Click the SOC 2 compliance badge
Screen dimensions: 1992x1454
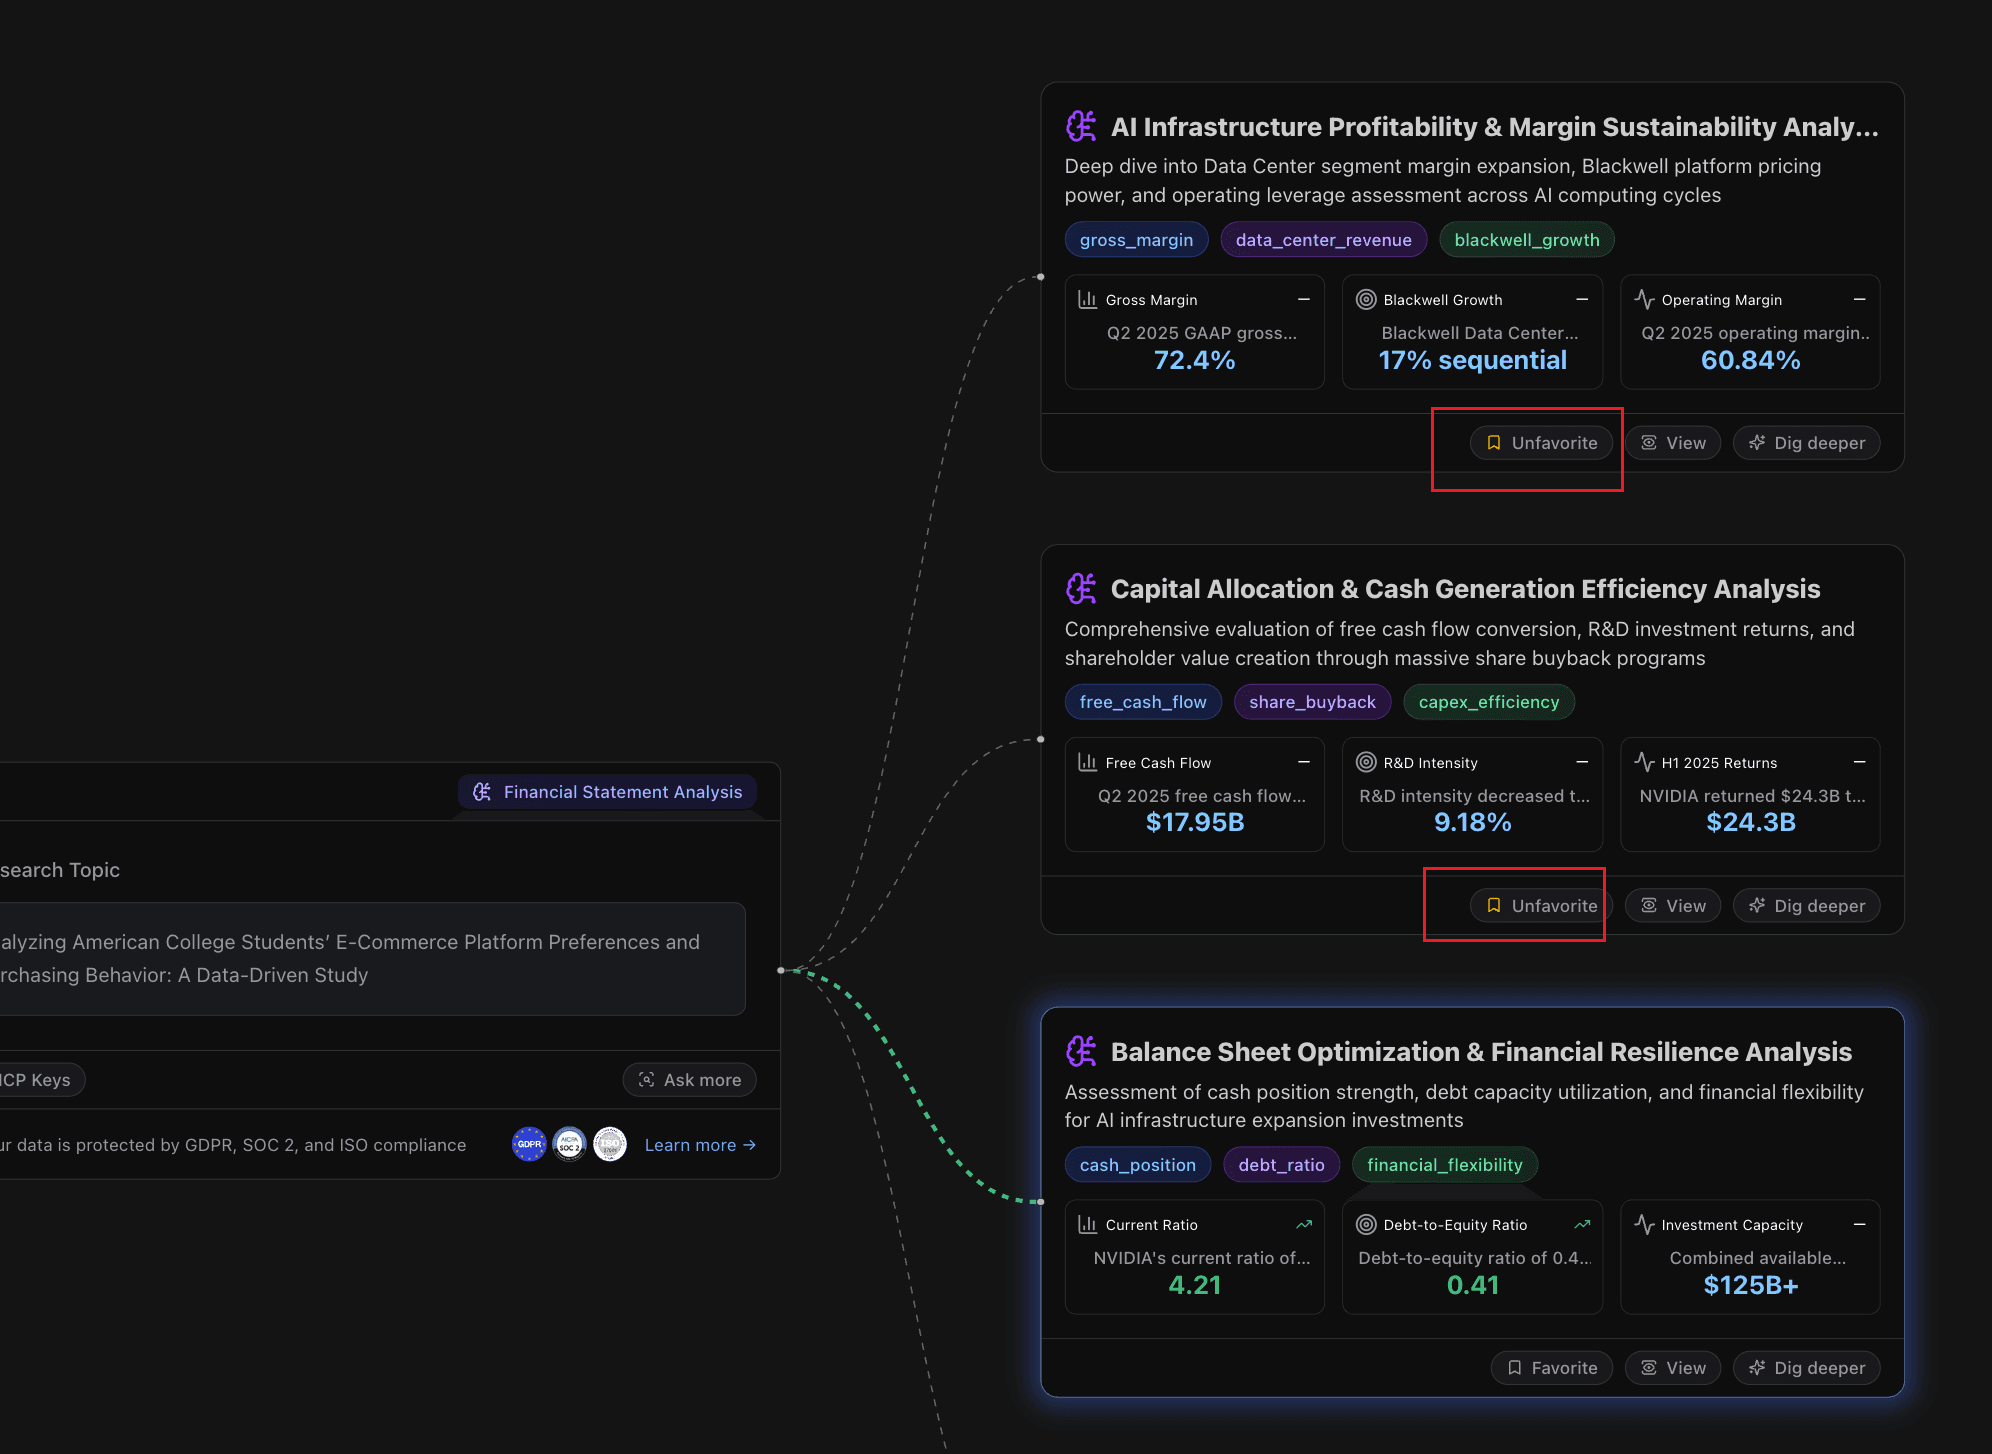point(569,1145)
